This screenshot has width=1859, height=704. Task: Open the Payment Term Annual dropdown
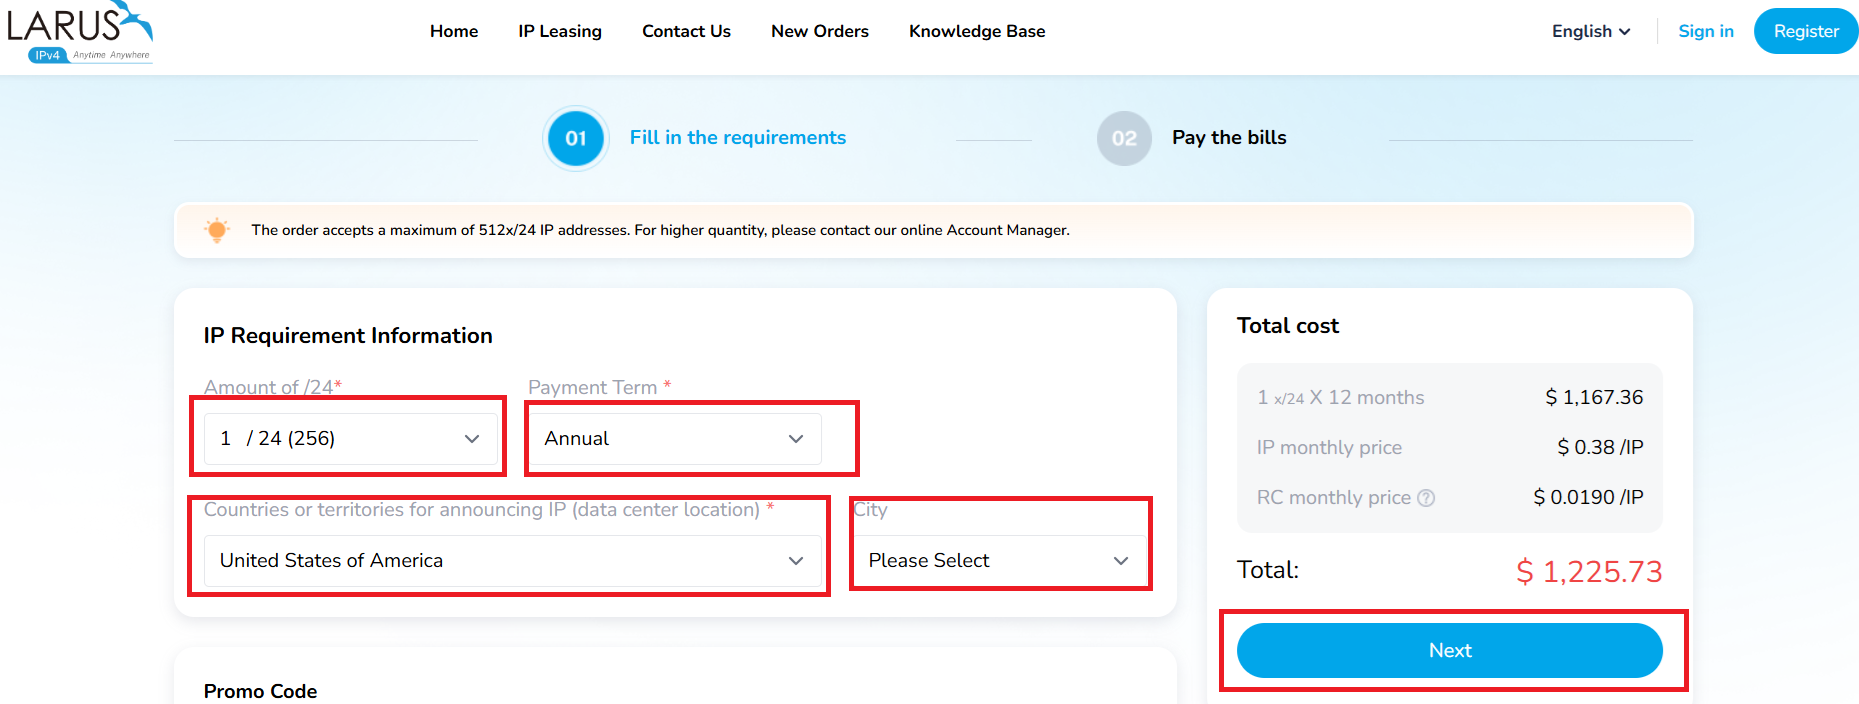point(675,438)
